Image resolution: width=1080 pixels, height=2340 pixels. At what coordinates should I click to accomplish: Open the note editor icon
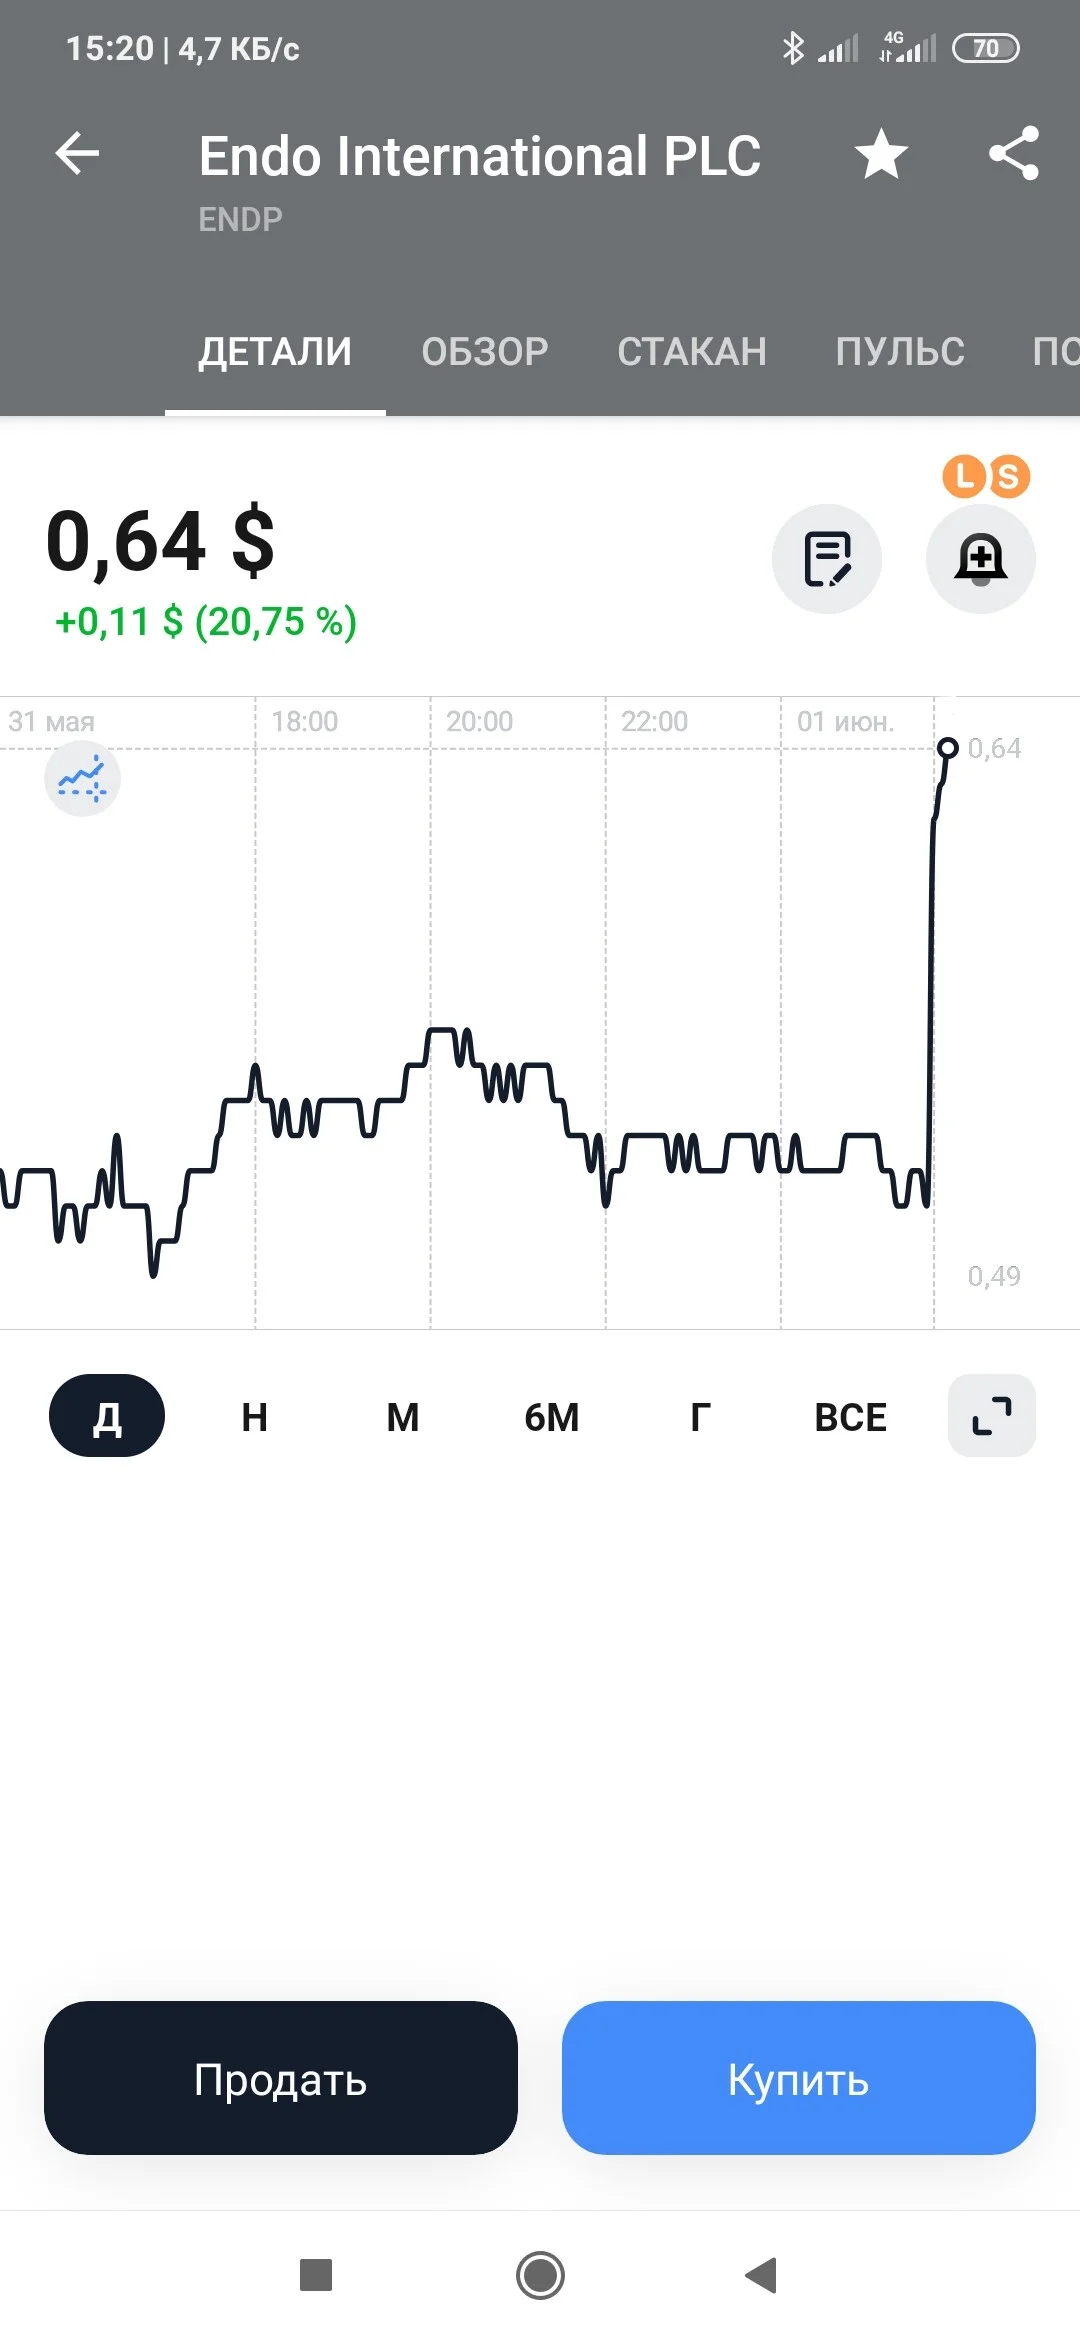point(827,559)
